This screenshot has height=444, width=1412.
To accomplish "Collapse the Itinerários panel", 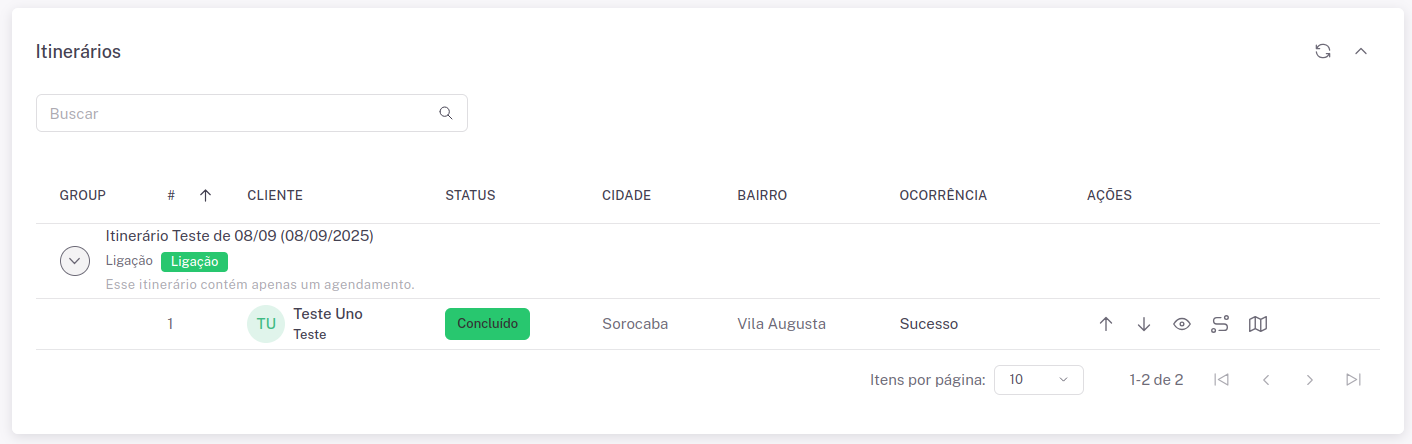I will pos(1361,51).
